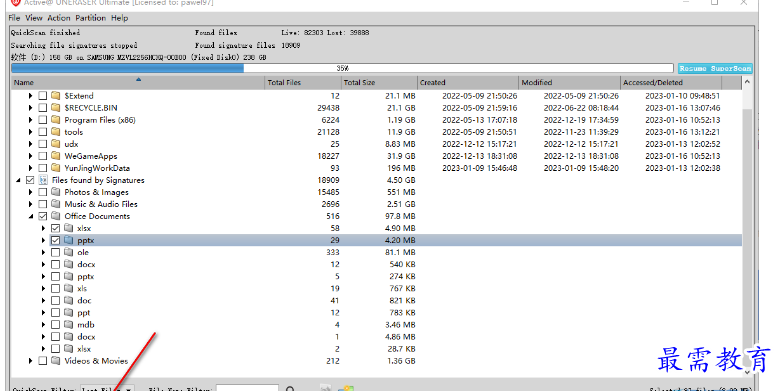Tick the ole folder checkbox
779x391 pixels.
coord(55,252)
